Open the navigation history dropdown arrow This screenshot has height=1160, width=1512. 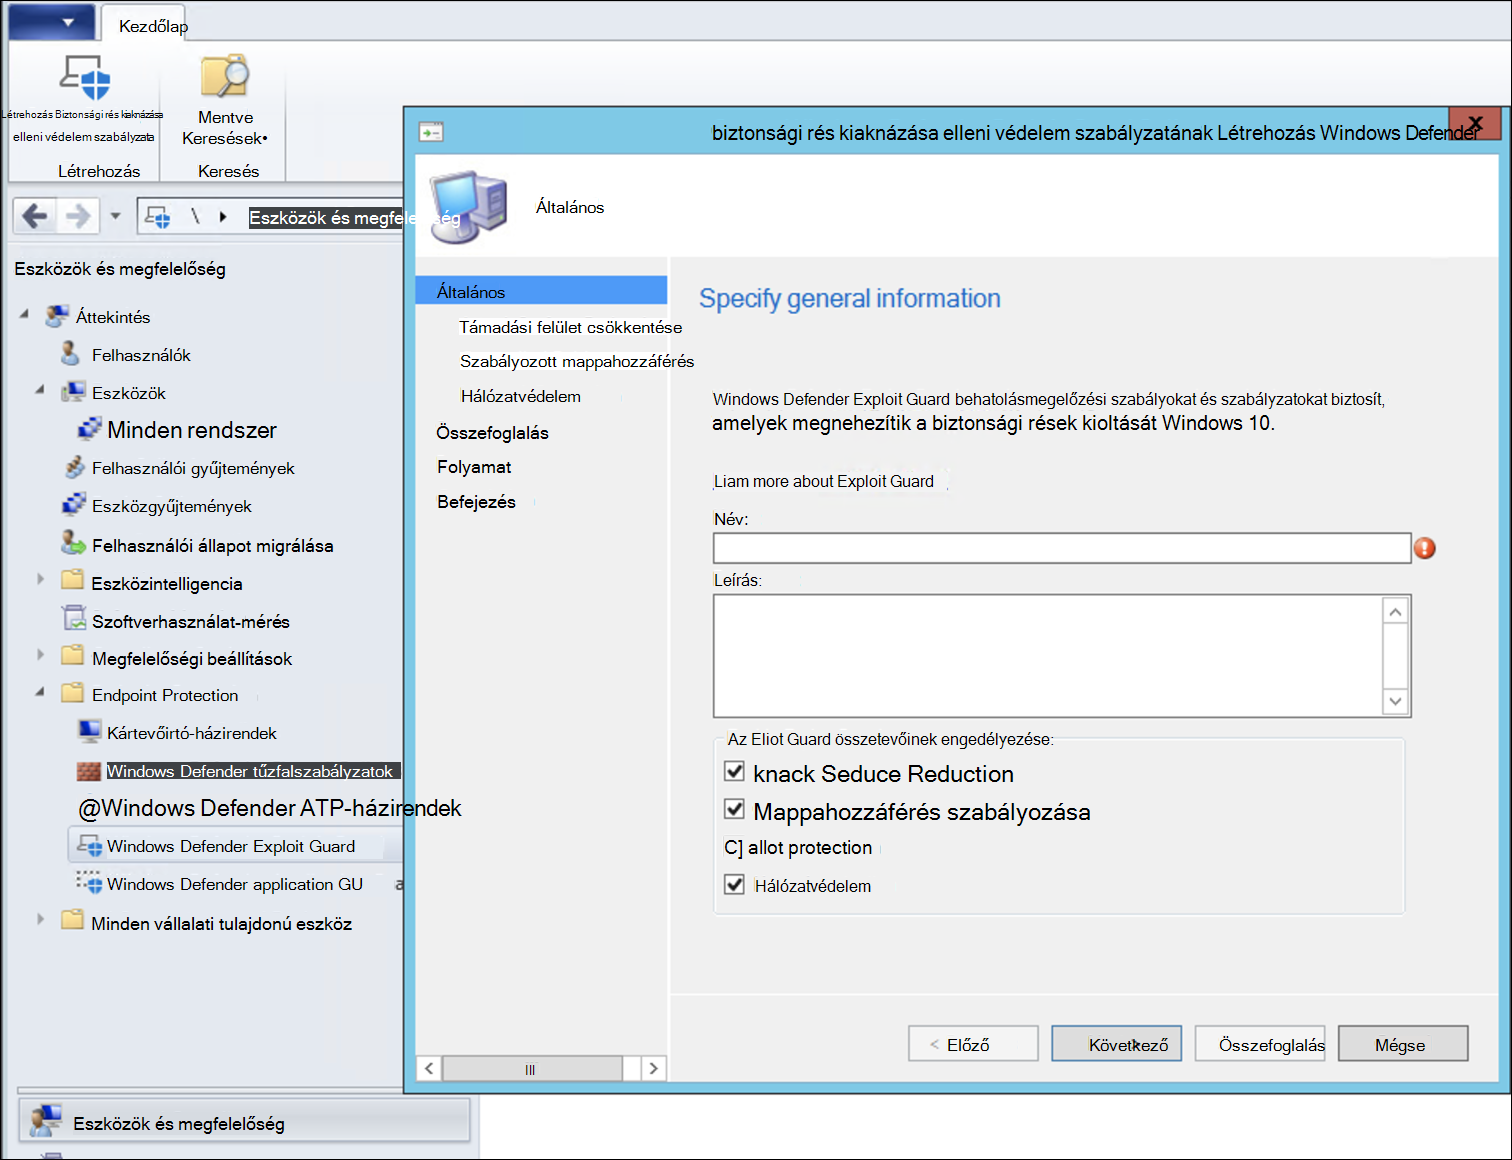pyautogui.click(x=115, y=216)
